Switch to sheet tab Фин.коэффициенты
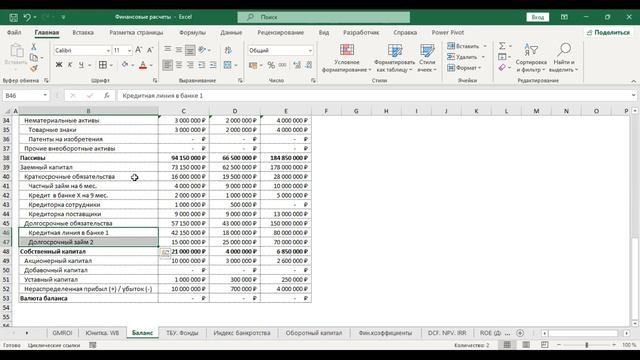Screen dimensions: 640x360 pyautogui.click(x=385, y=333)
